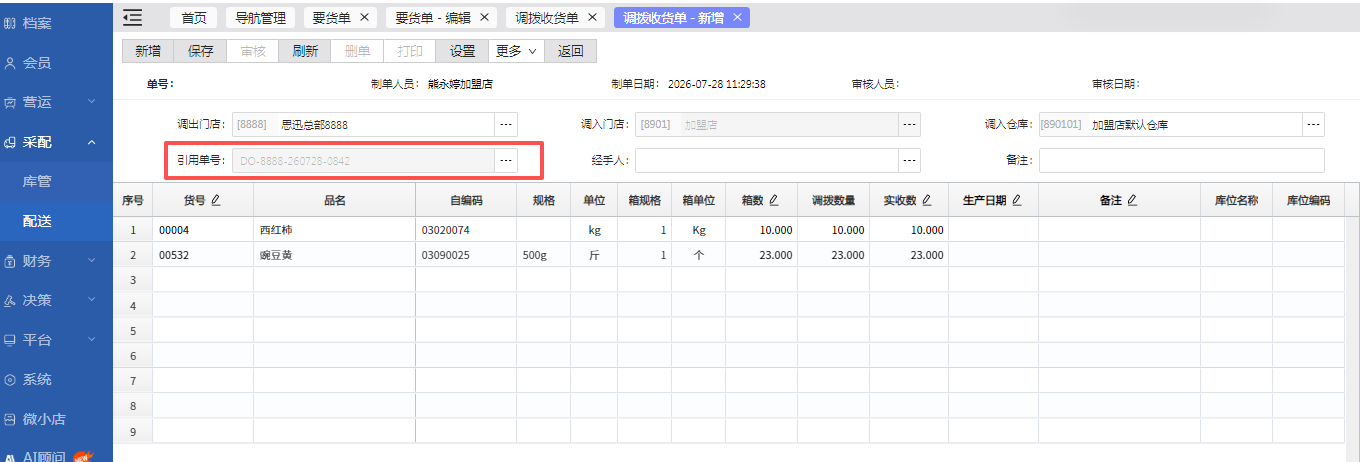Screen dimensions: 1360x462
Task: Switch to the 导航管理 tab
Action: tap(260, 18)
